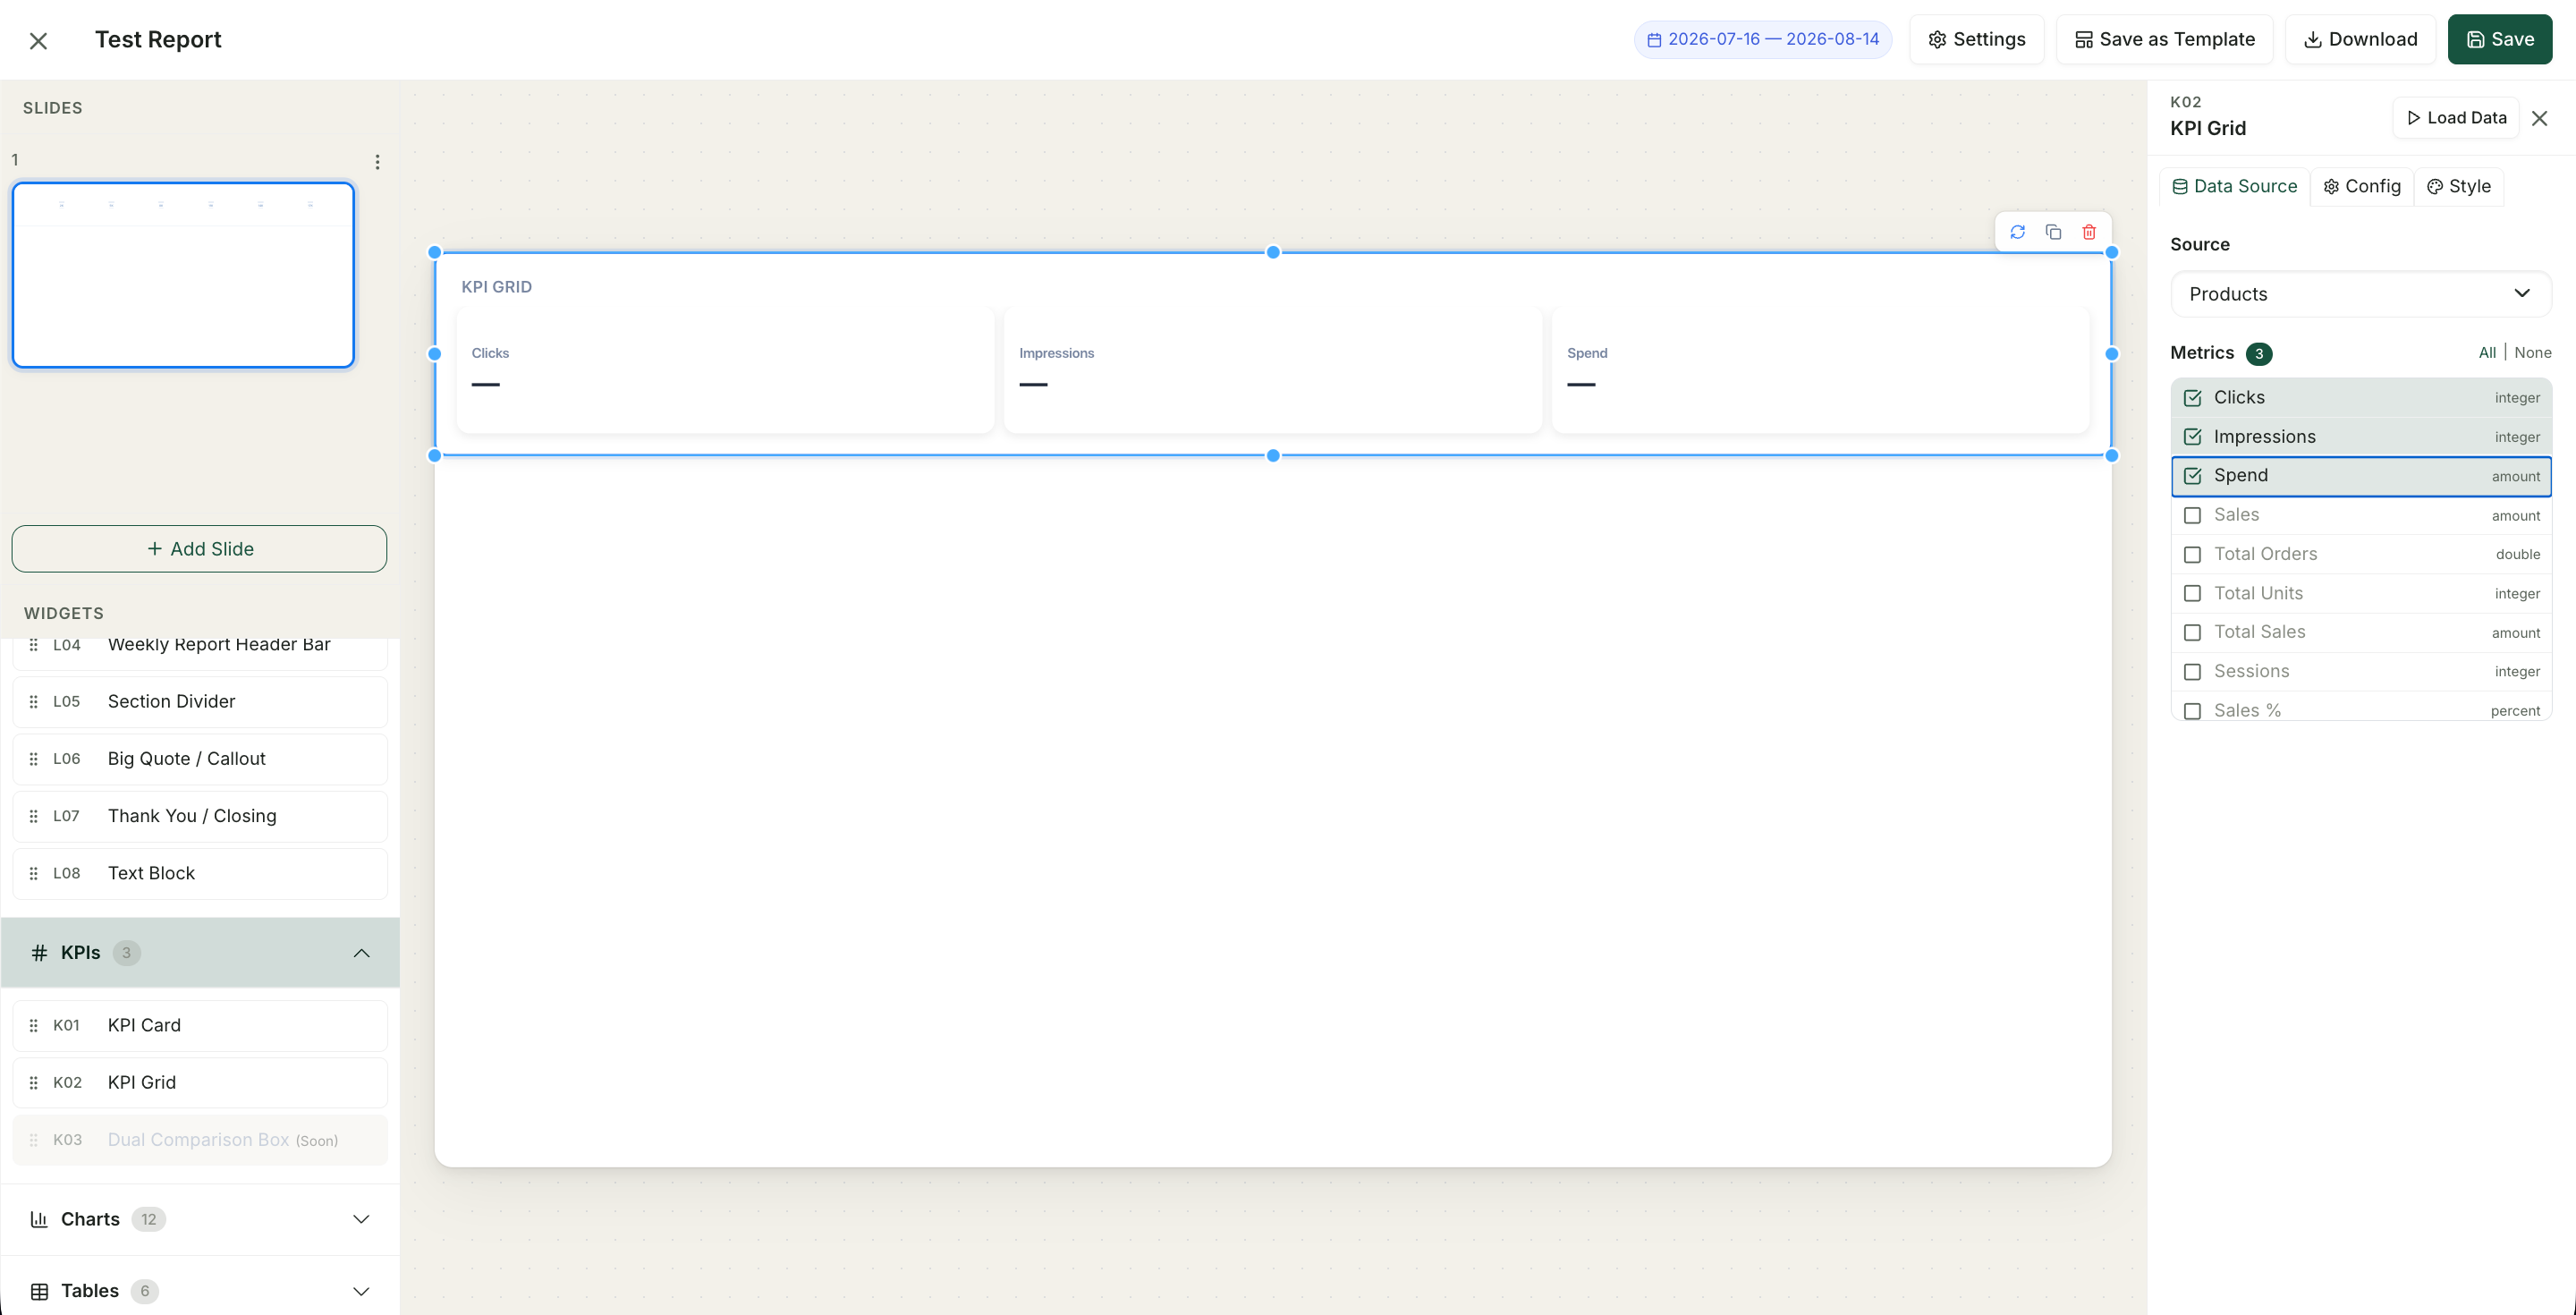Viewport: 2576px width, 1315px height.
Task: Save the report
Action: coord(2500,40)
